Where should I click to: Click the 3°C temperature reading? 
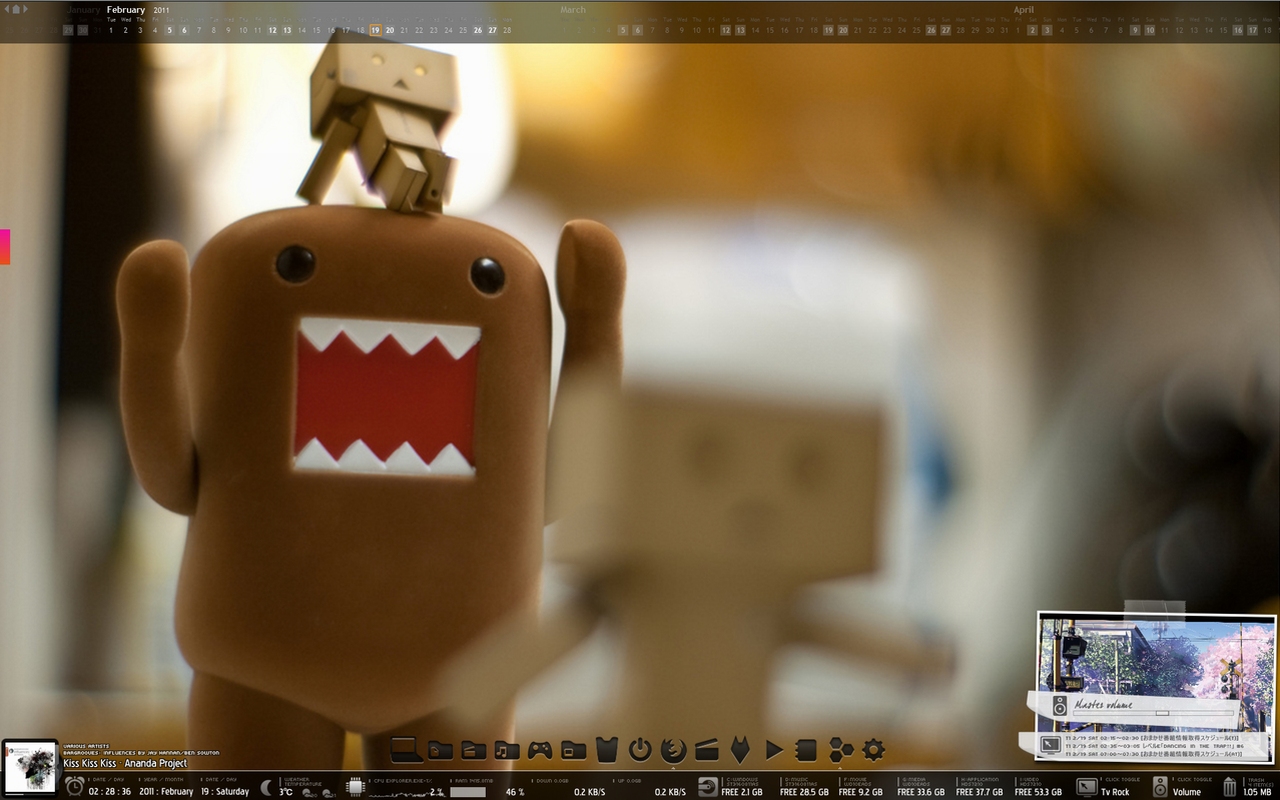(x=286, y=792)
